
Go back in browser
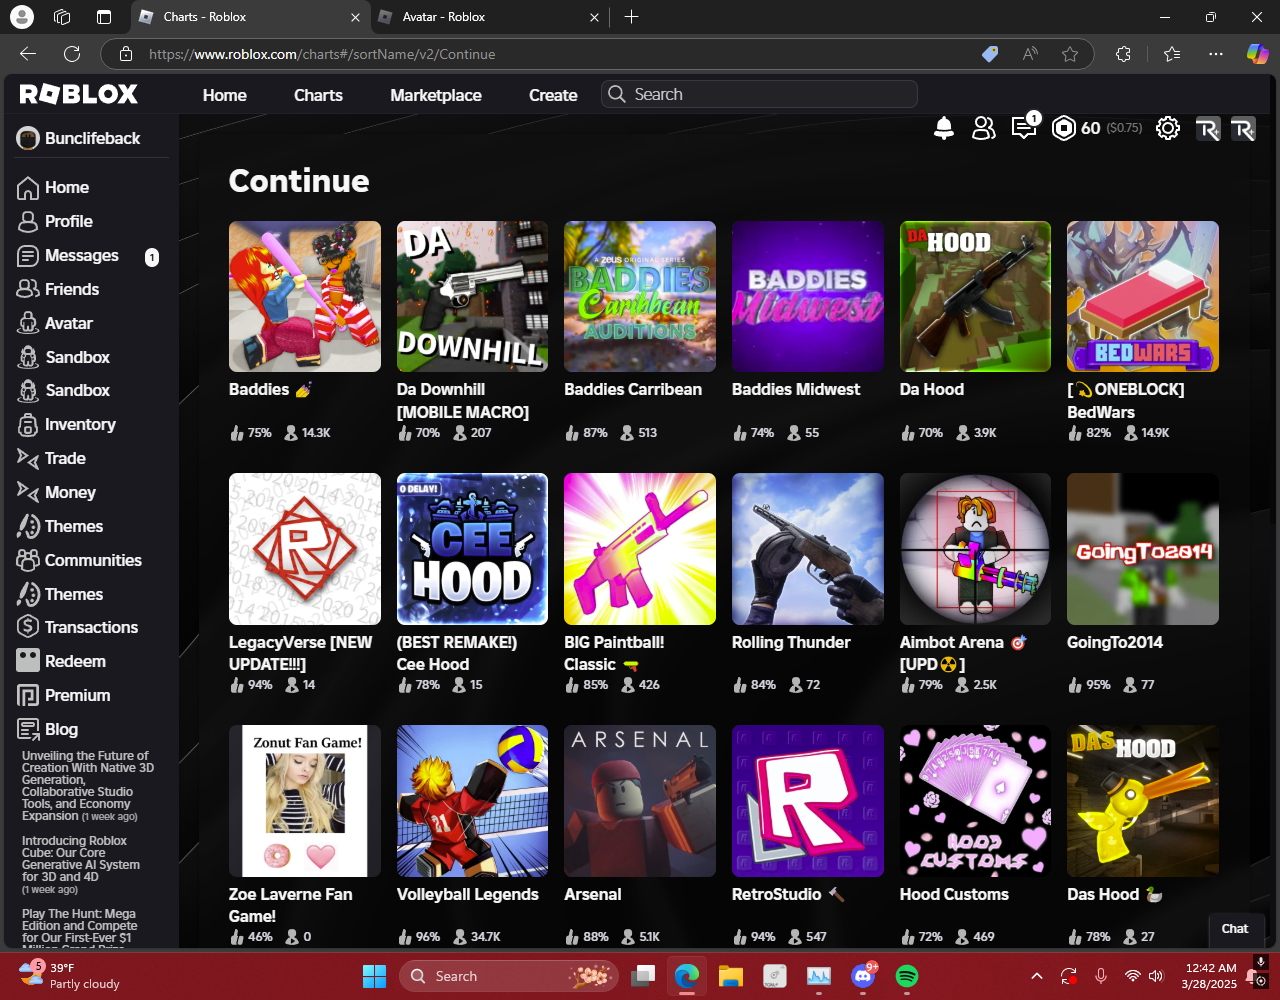[28, 54]
